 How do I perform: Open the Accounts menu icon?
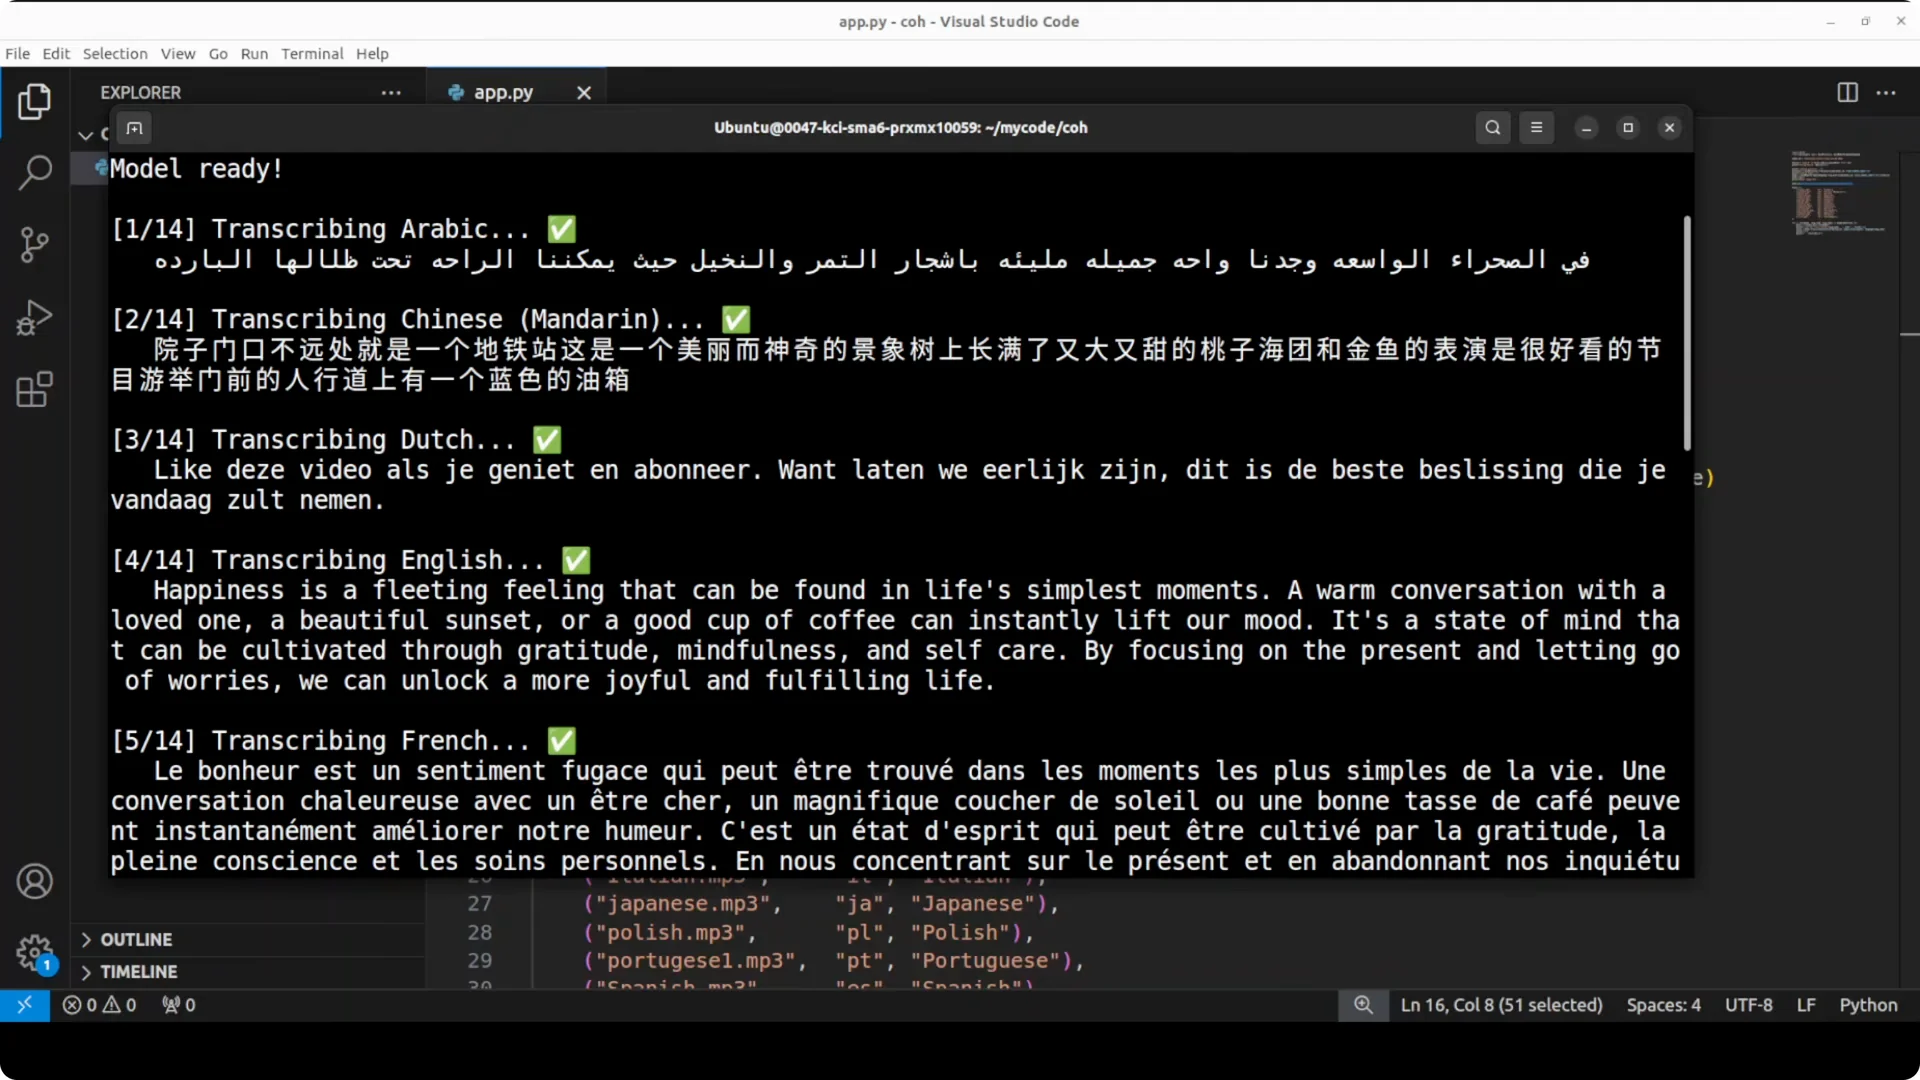pyautogui.click(x=35, y=881)
